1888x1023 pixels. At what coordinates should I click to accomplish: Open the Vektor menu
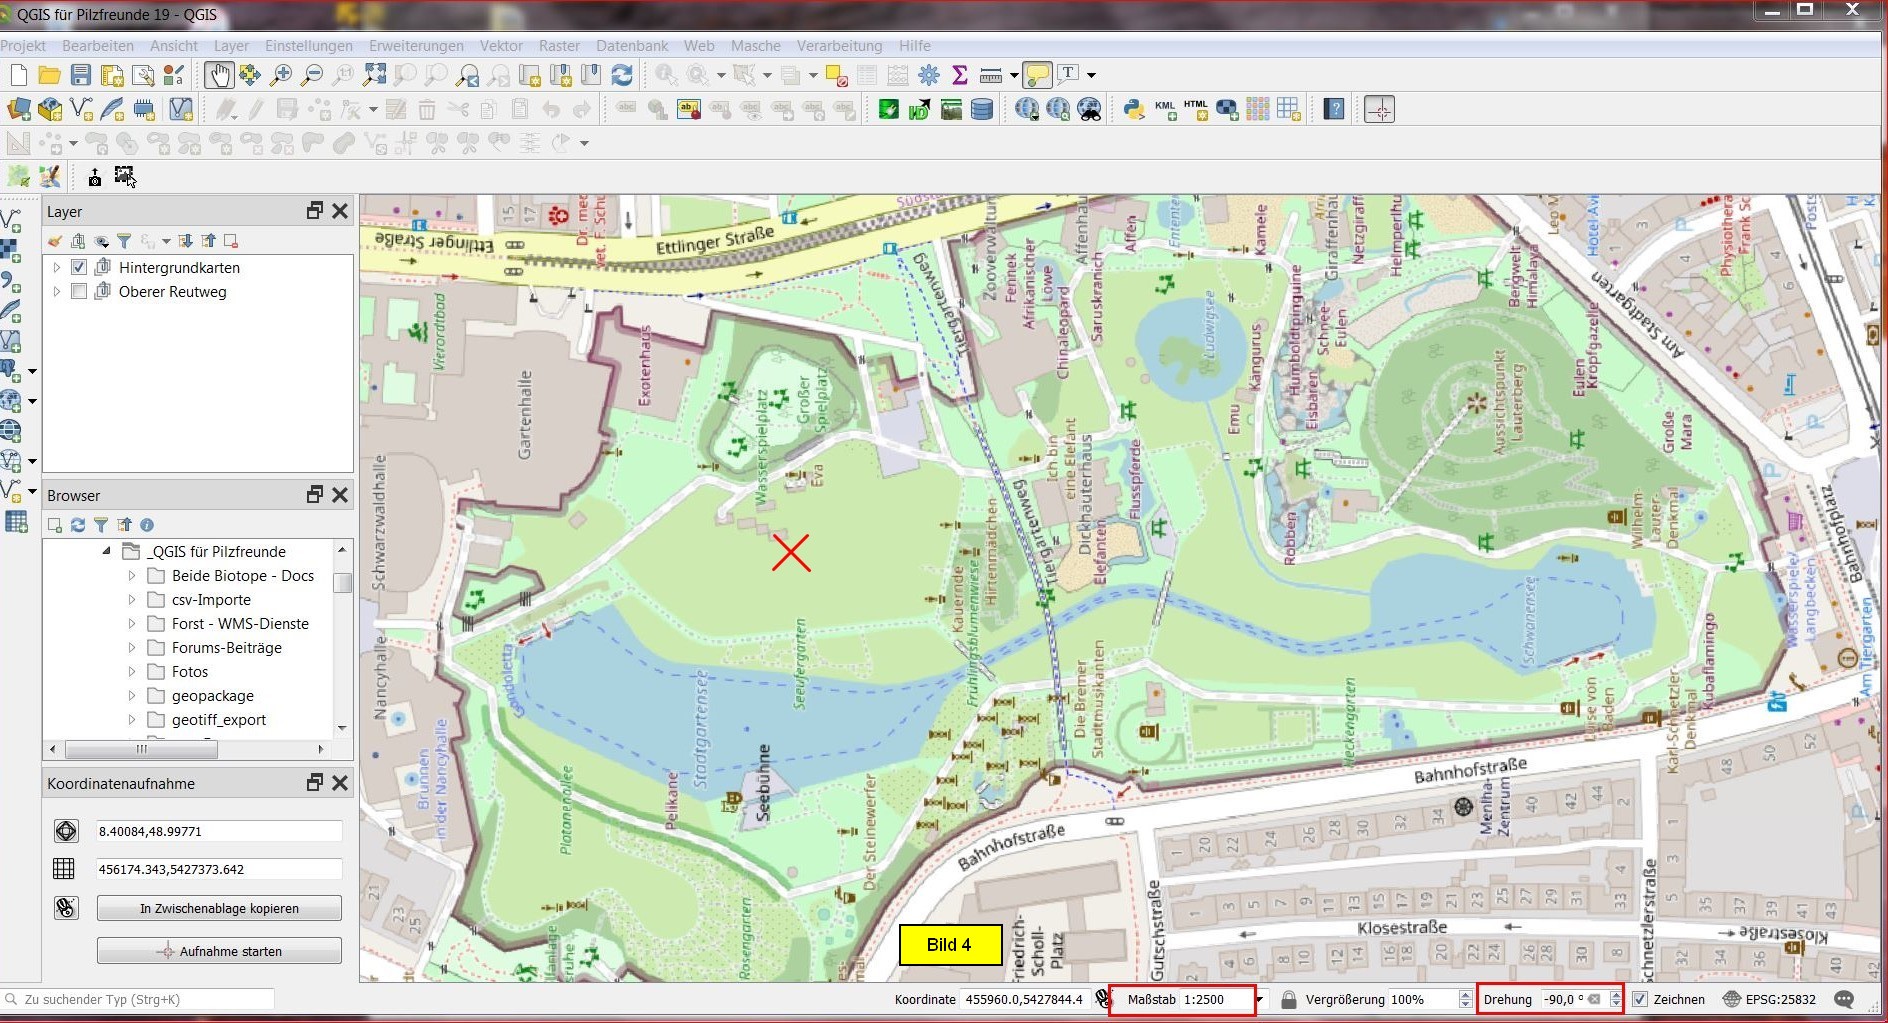click(x=501, y=46)
